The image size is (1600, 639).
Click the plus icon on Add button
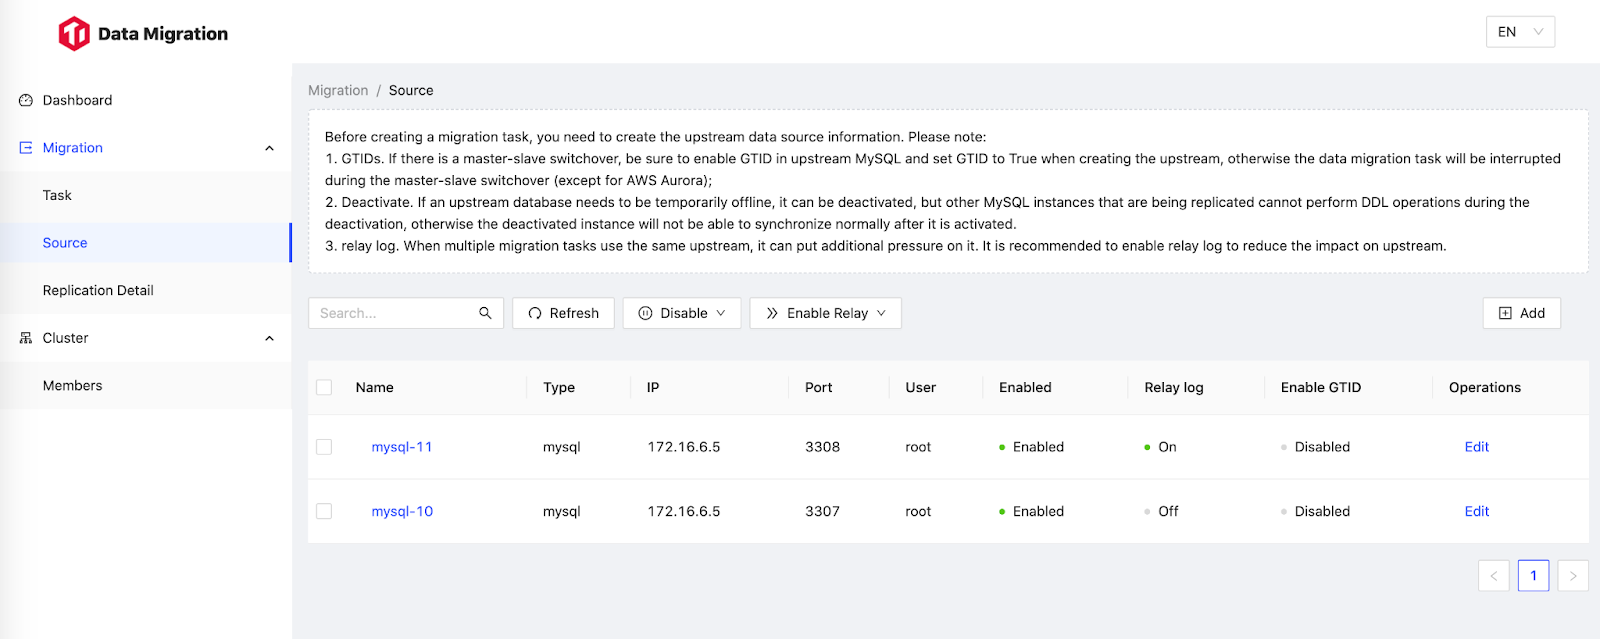(1505, 313)
